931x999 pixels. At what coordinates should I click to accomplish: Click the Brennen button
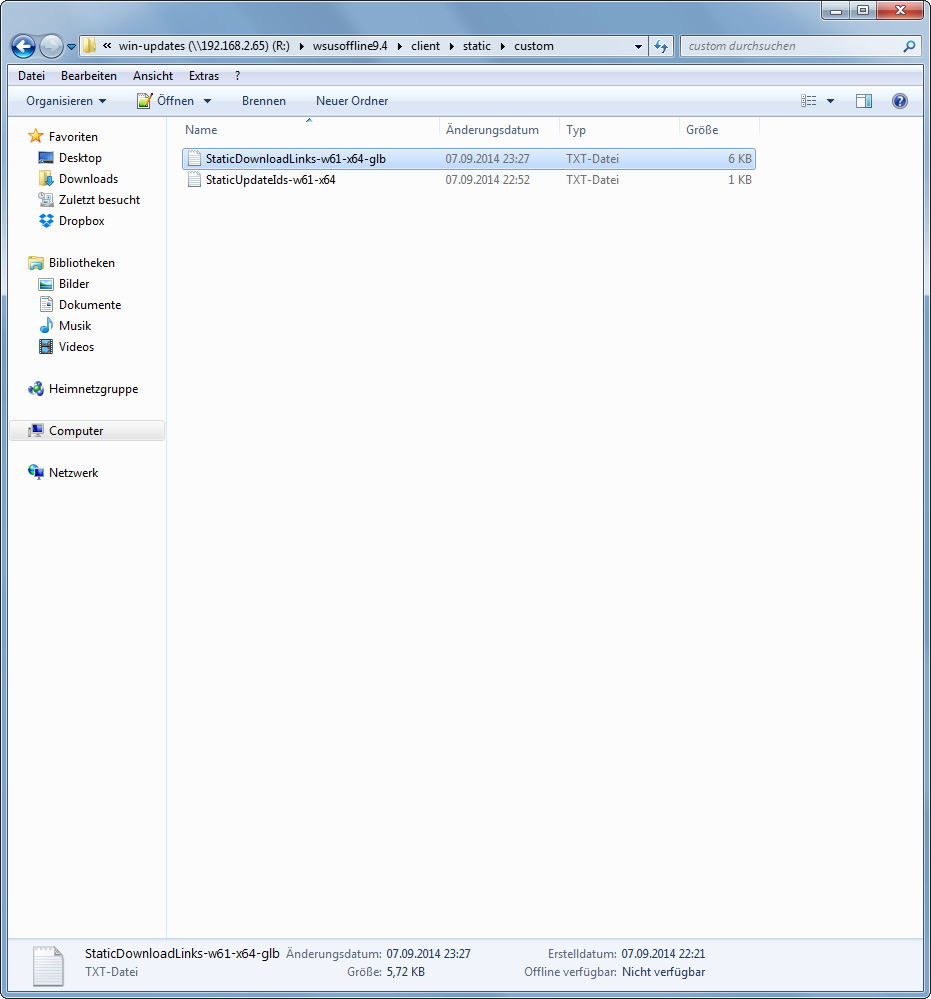click(x=264, y=101)
